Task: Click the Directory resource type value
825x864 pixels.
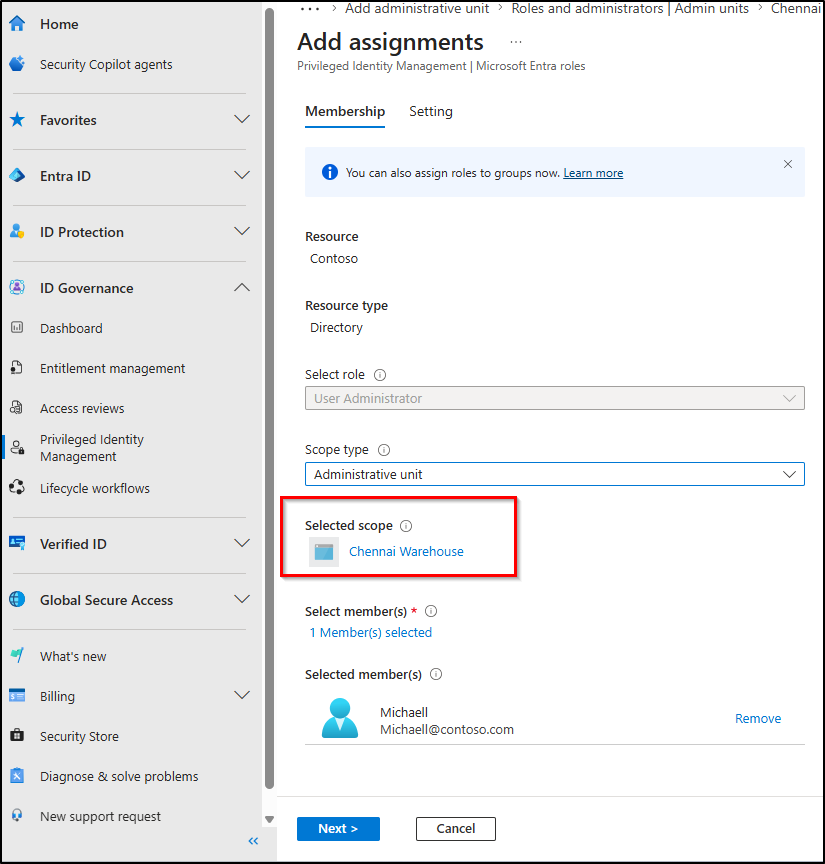Action: [336, 327]
